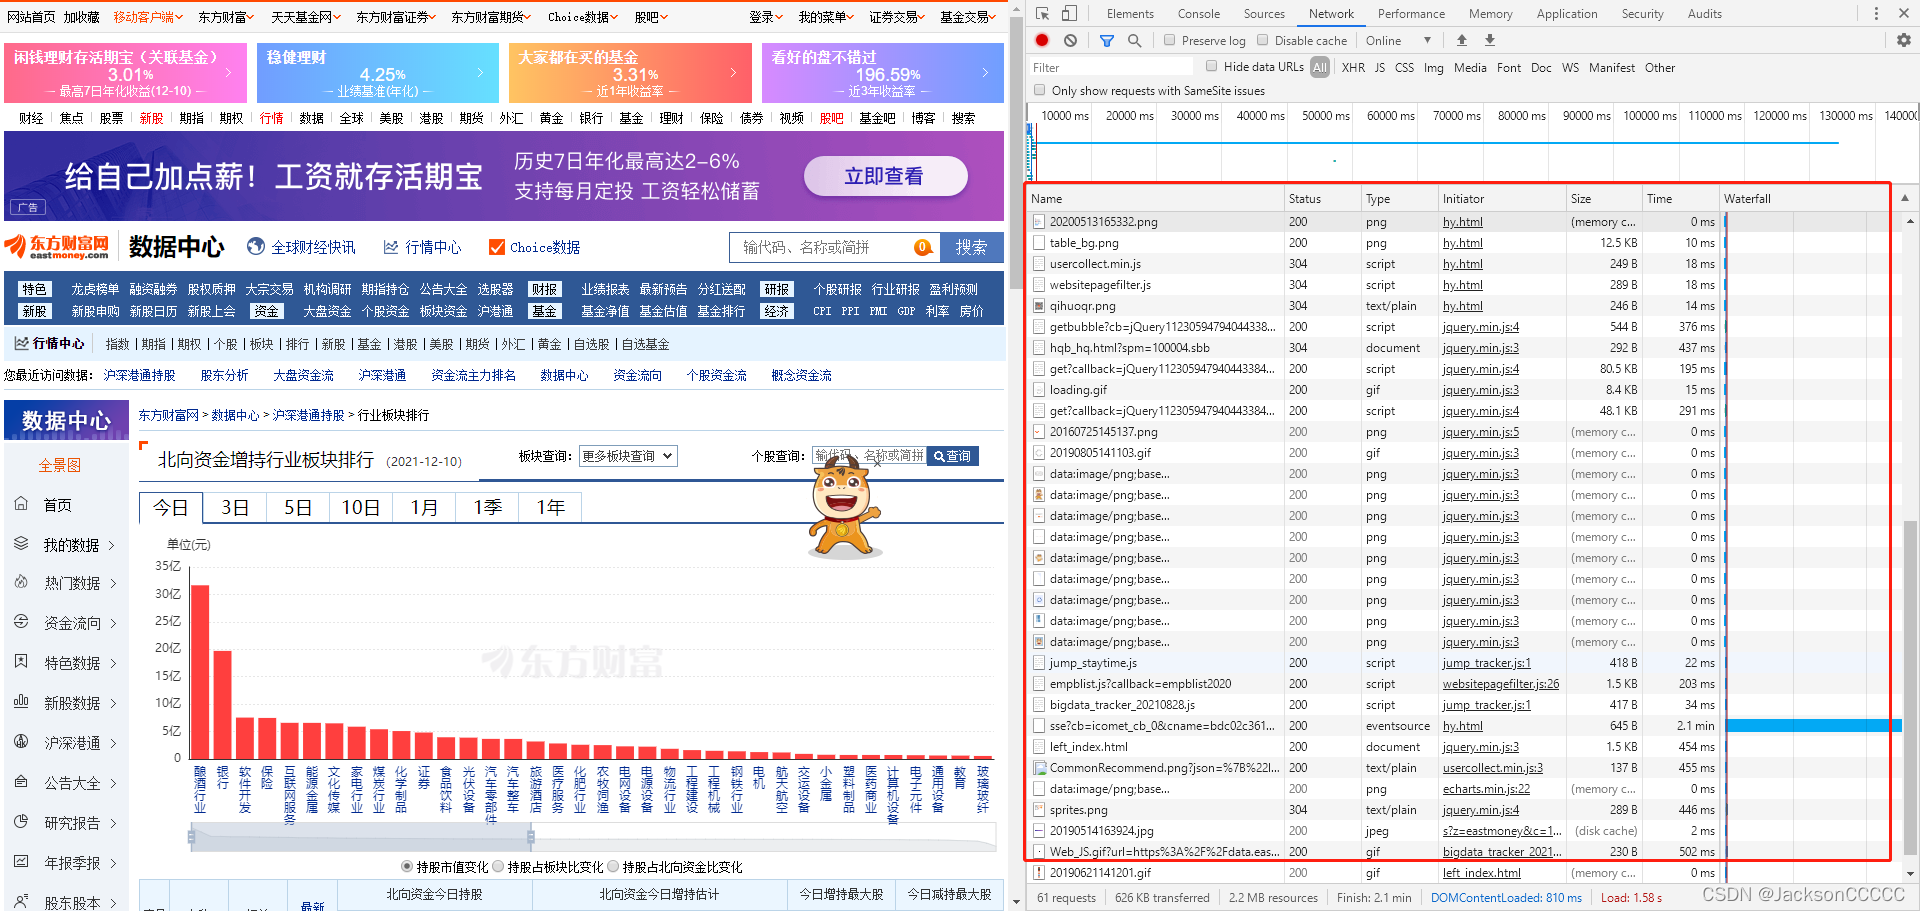Screen dimensions: 1920x911
Task: Import HAR file (upload arrow)
Action: click(x=1462, y=40)
